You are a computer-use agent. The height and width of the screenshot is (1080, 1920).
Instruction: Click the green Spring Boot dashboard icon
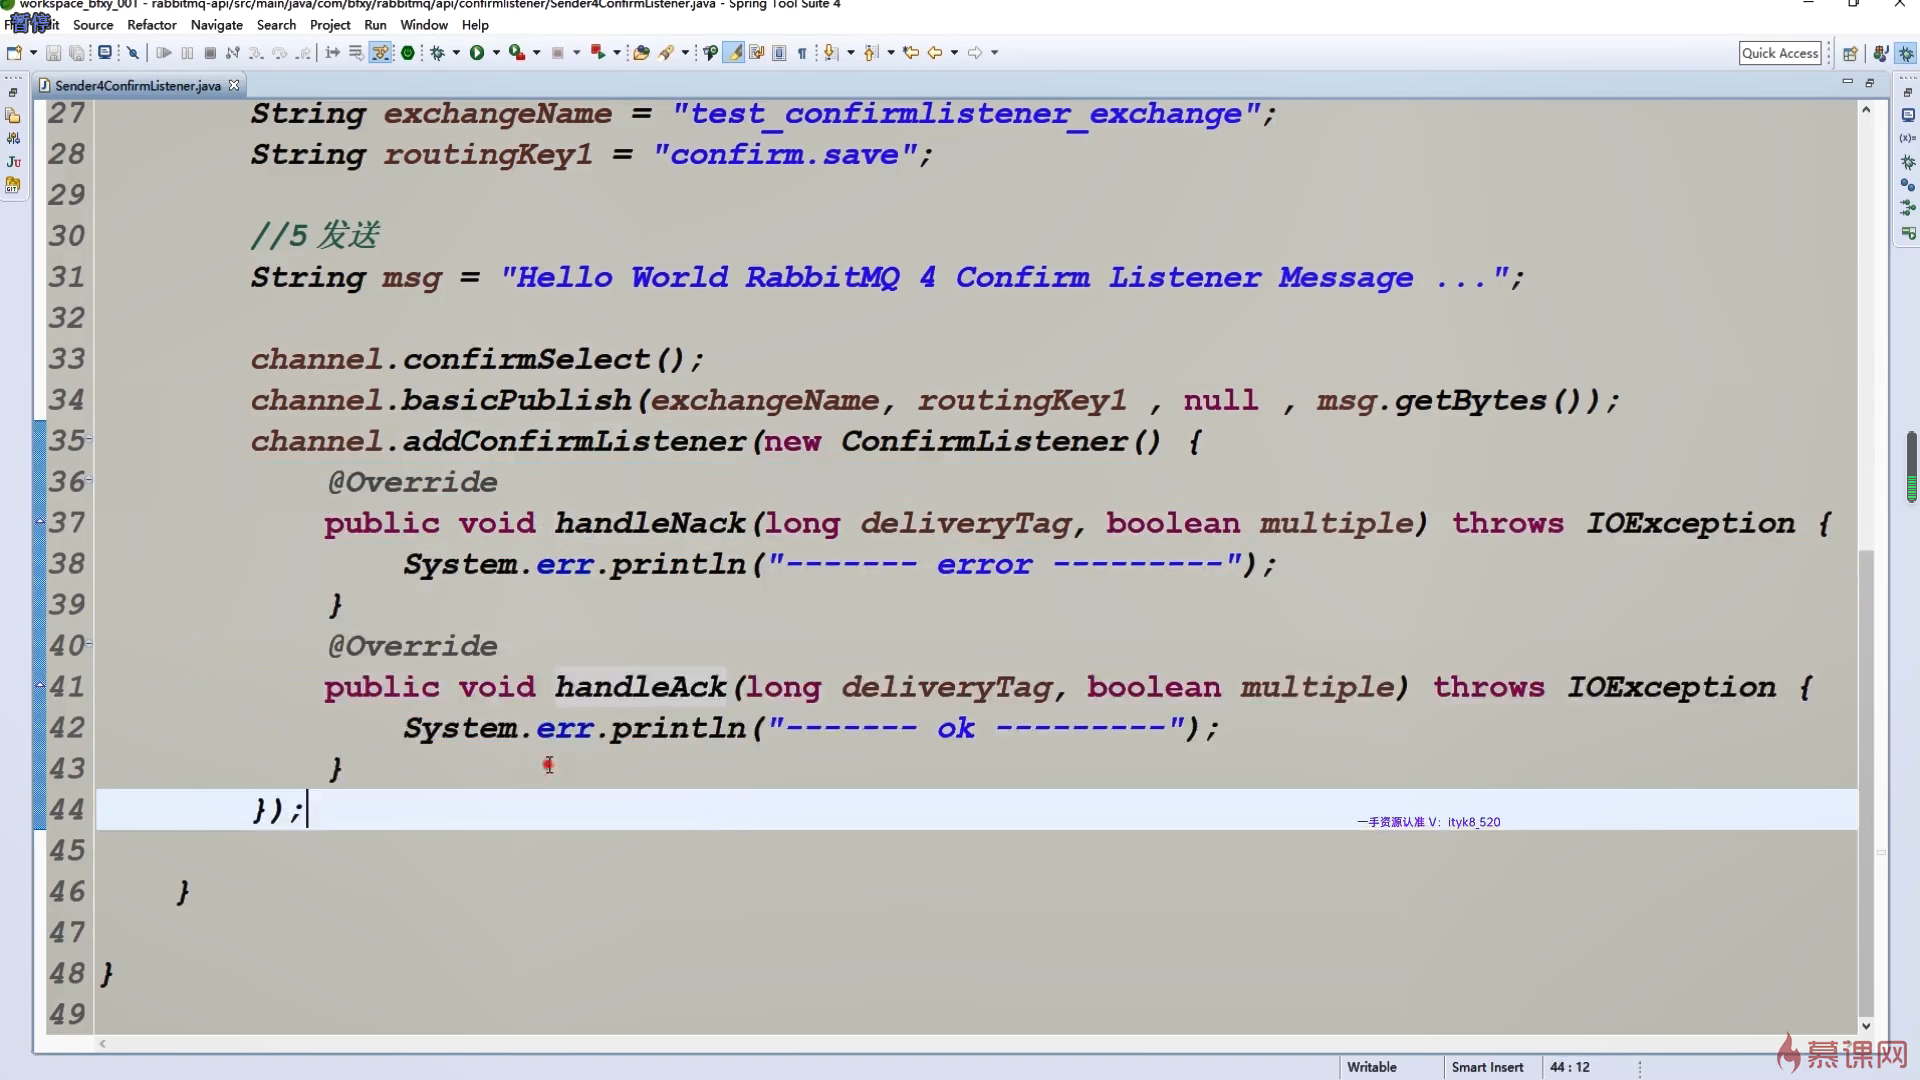click(x=408, y=53)
